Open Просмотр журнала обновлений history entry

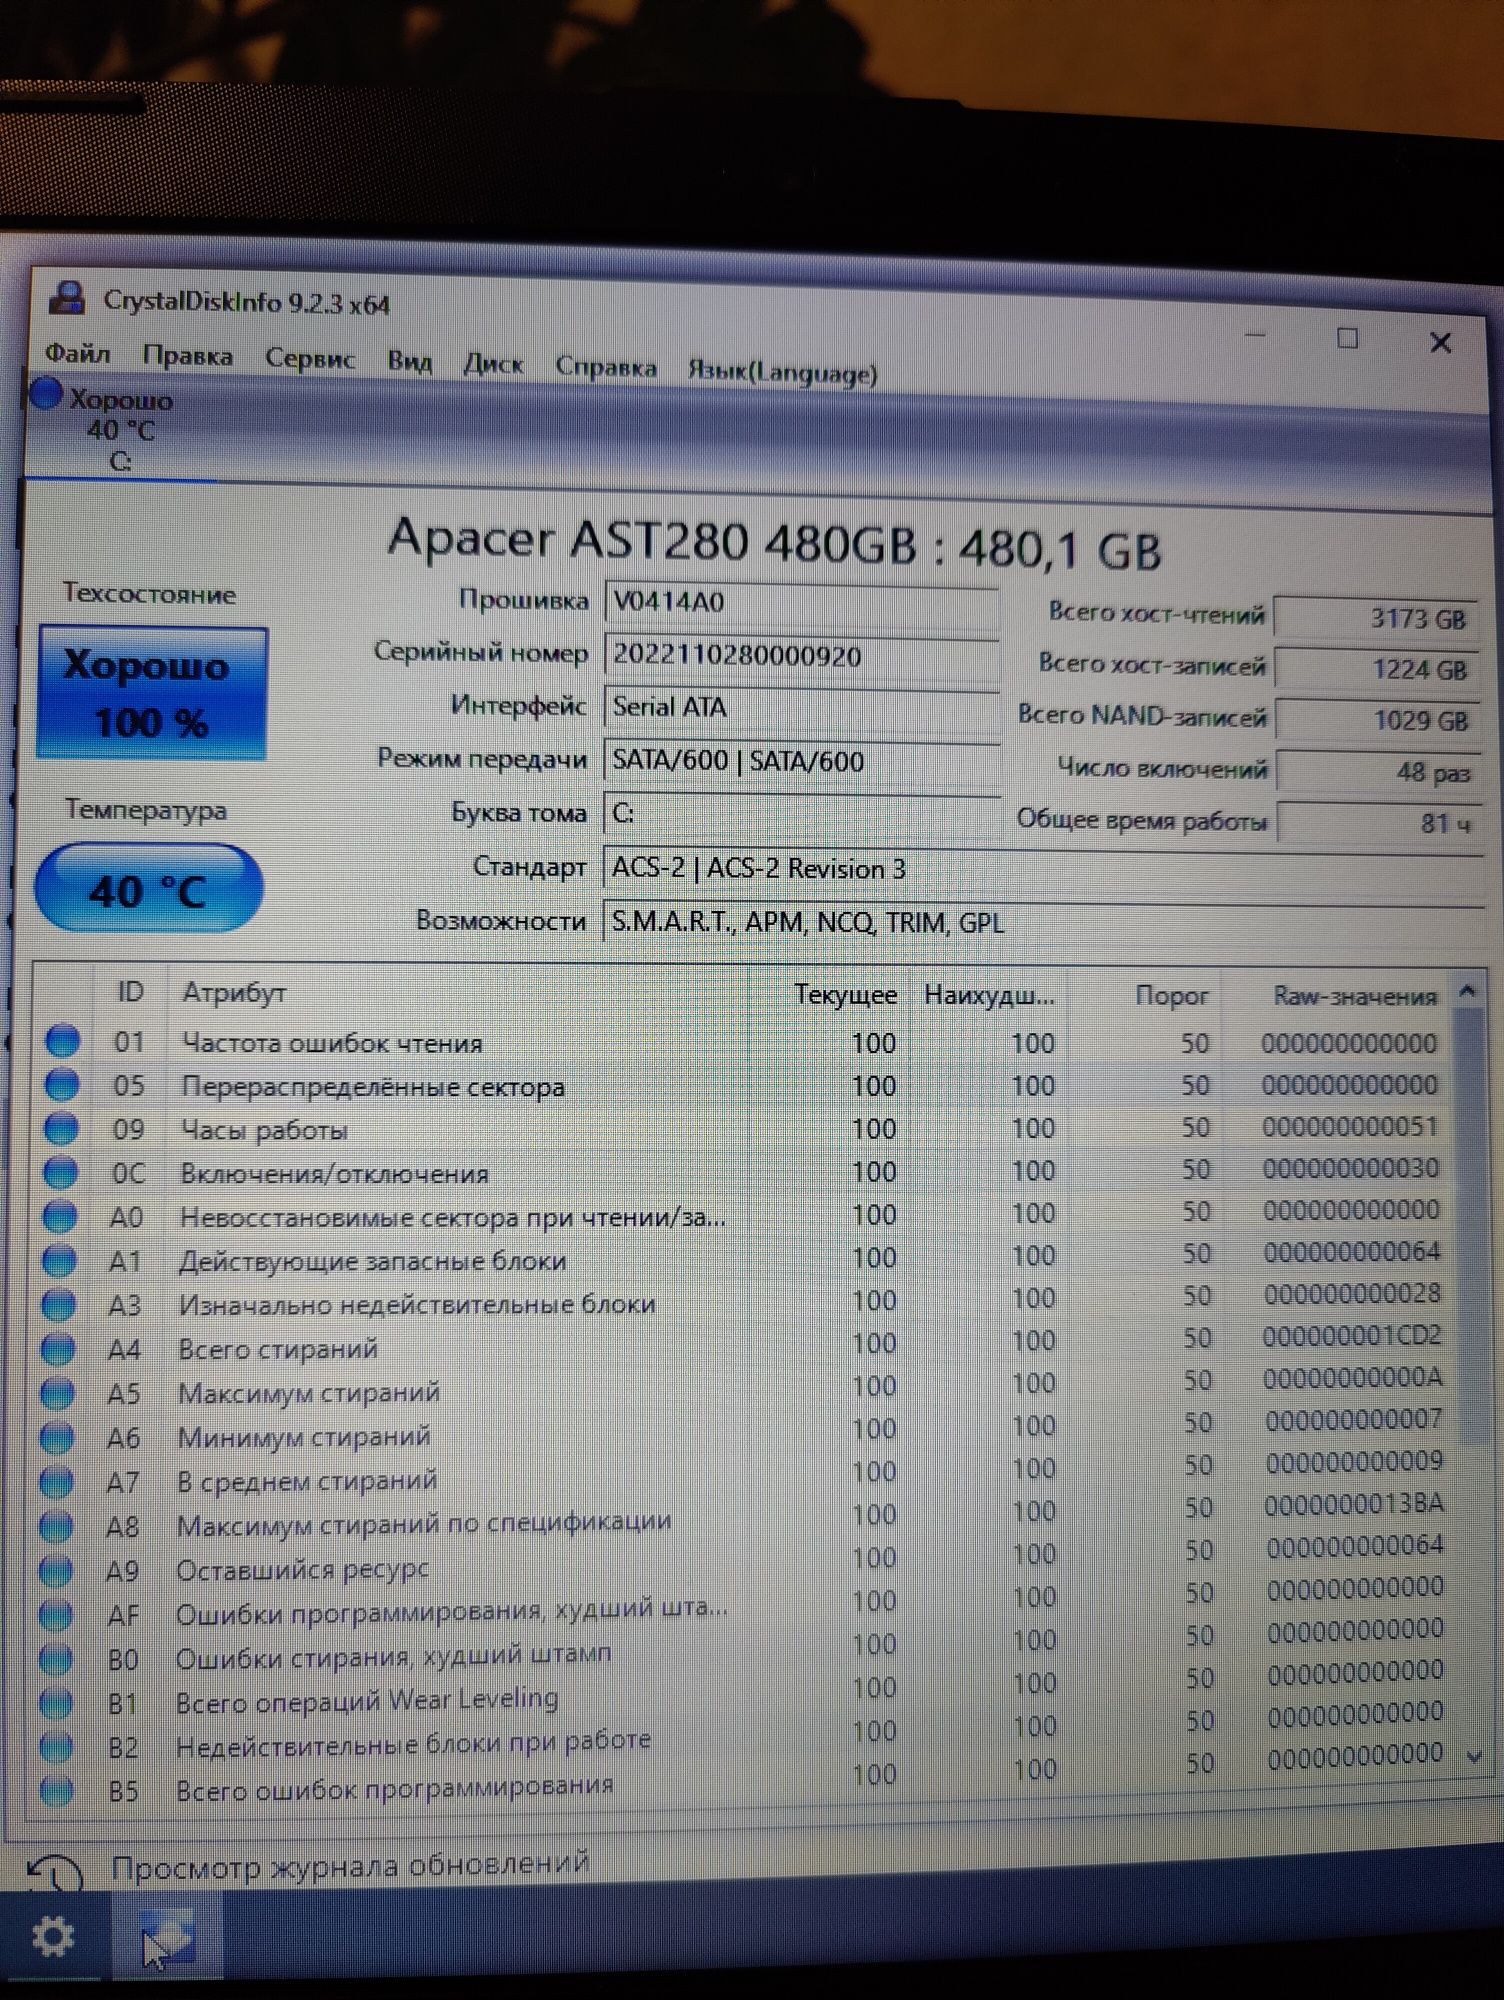350,1866
